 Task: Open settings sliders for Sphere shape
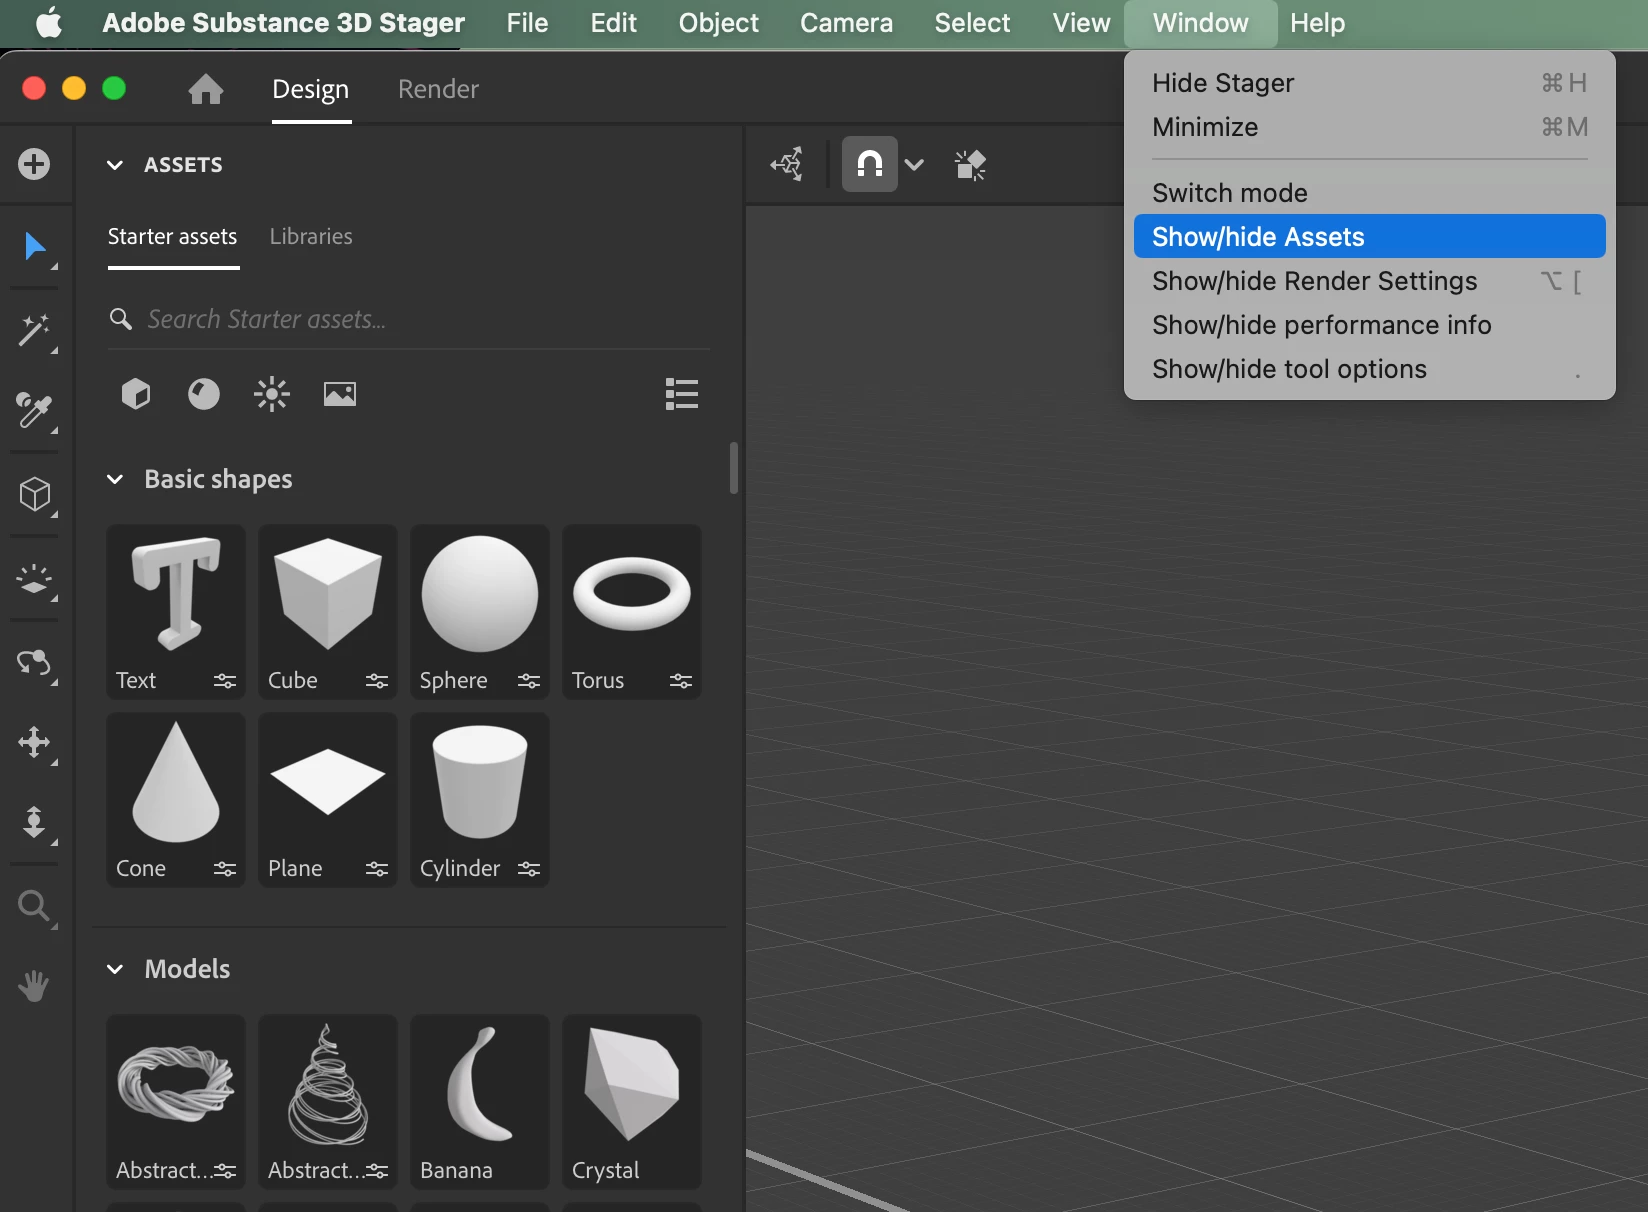point(529,681)
